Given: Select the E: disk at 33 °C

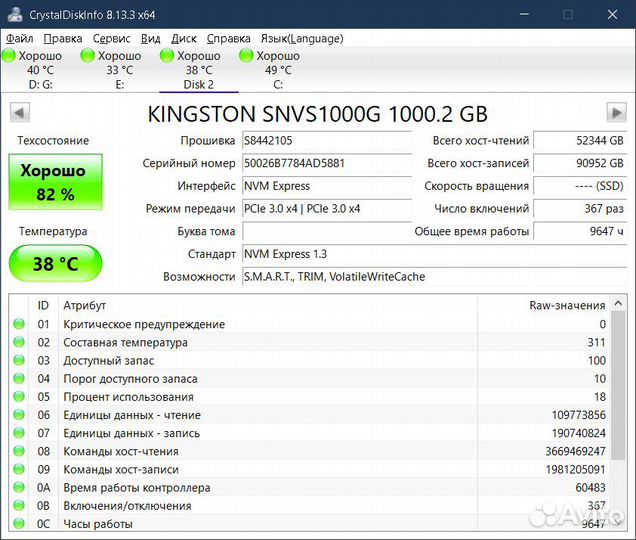Looking at the screenshot, I should (120, 70).
